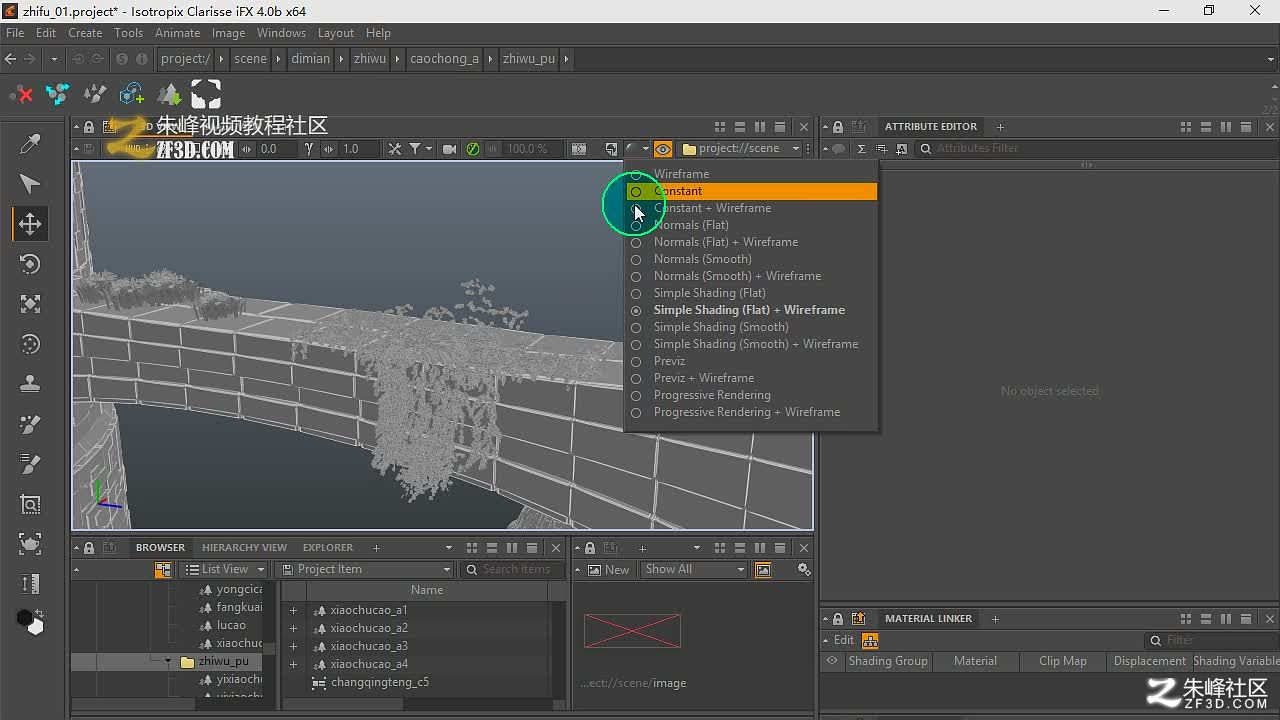
Task: Click dimian in the path breadcrumb
Action: pos(310,58)
